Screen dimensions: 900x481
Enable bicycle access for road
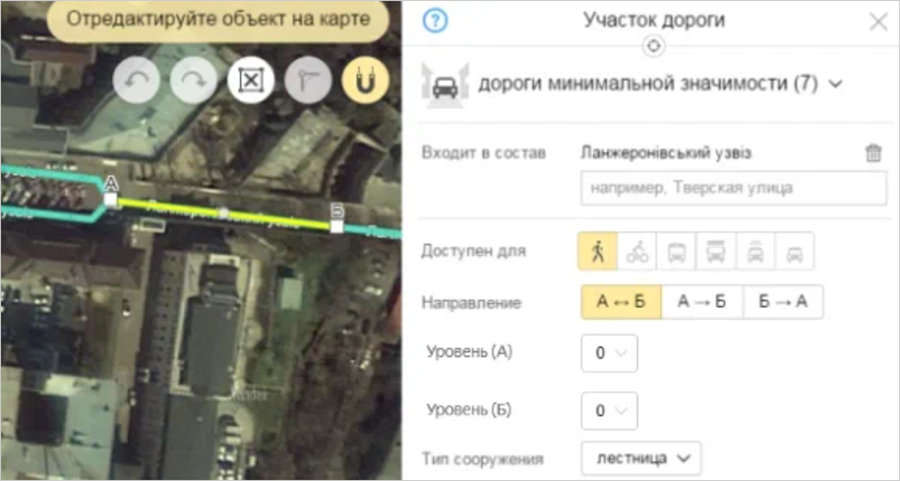tap(637, 252)
